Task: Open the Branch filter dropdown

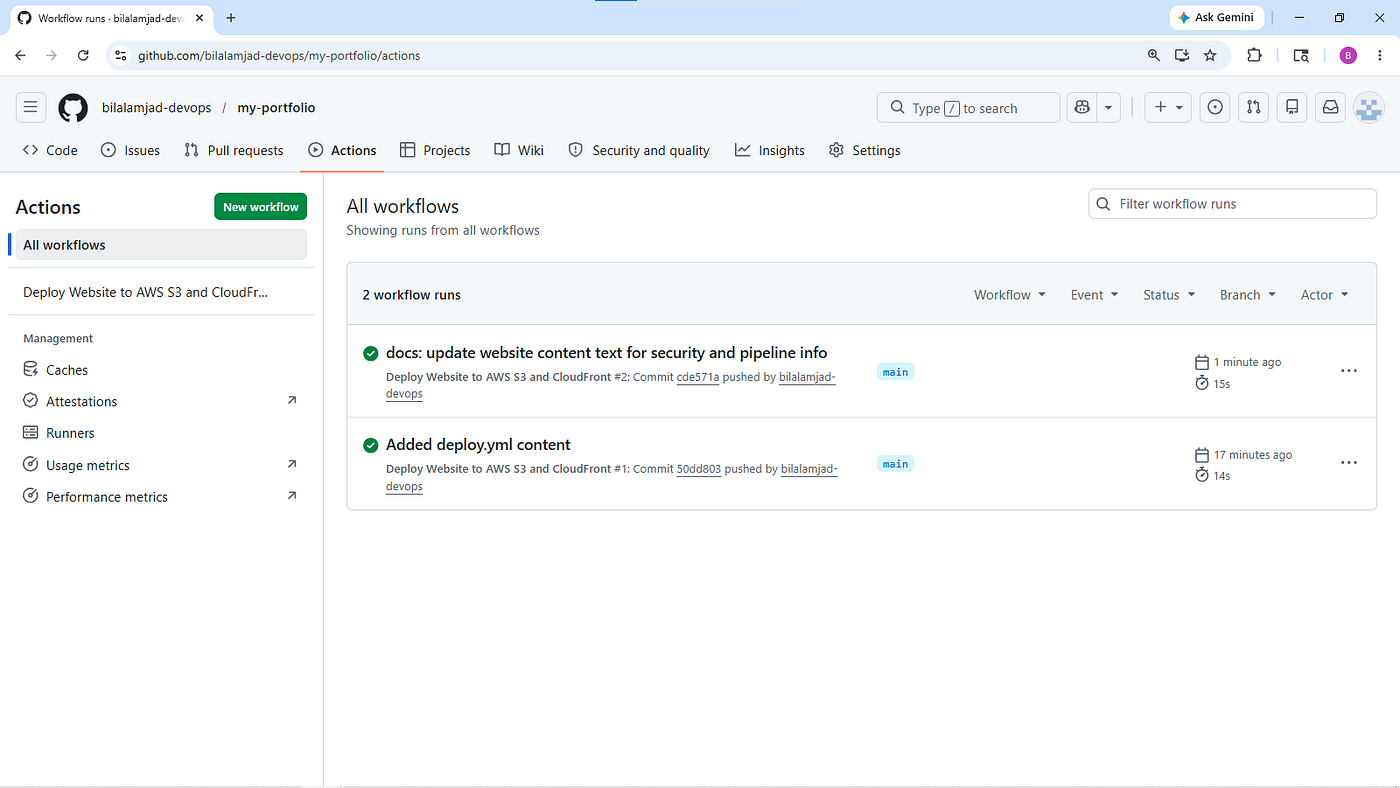Action: coord(1248,295)
